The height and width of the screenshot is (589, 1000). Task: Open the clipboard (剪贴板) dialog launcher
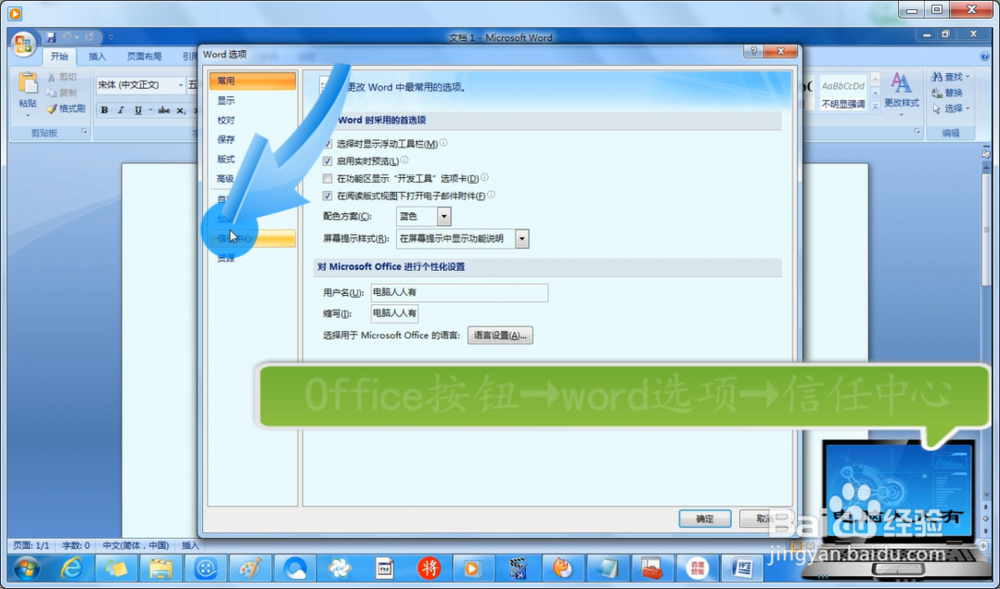point(84,132)
